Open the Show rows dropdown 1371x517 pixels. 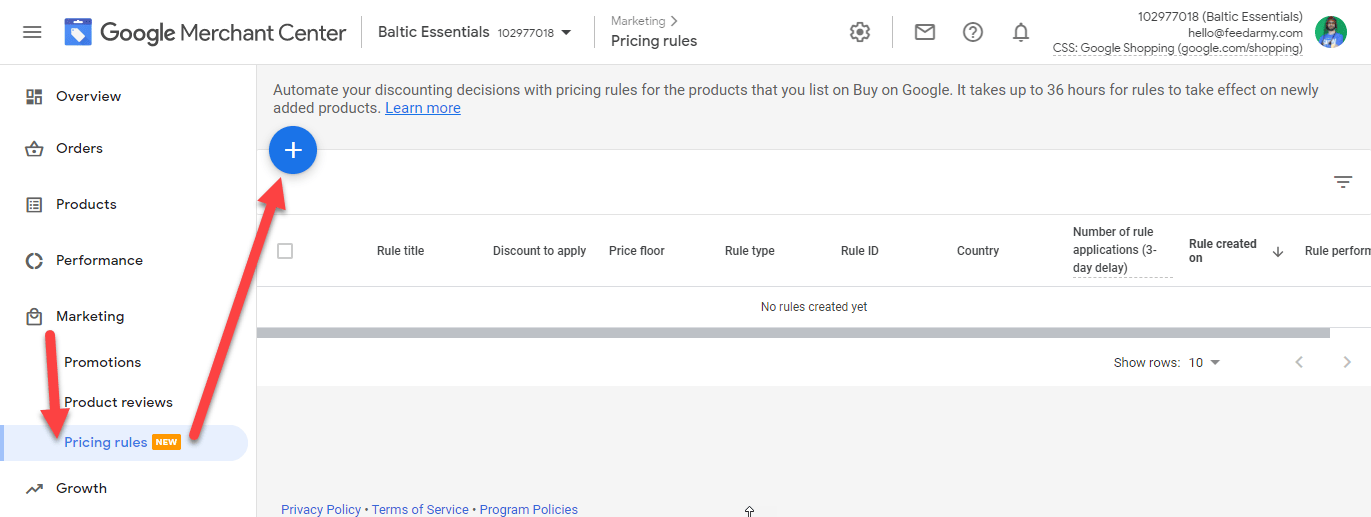pos(1204,362)
